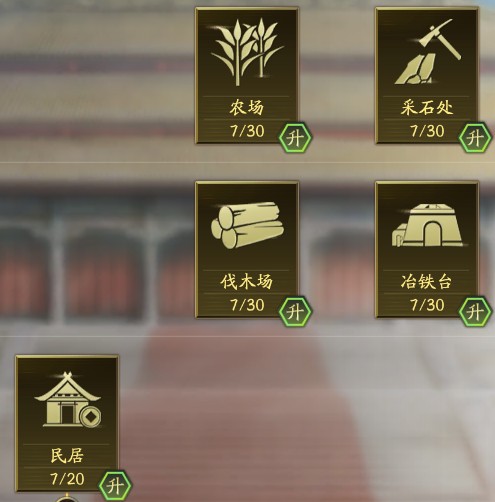Screen dimensions: 495x502
Task: Upgrade 伐木场 via its green 升 hexagon
Action: tap(295, 312)
